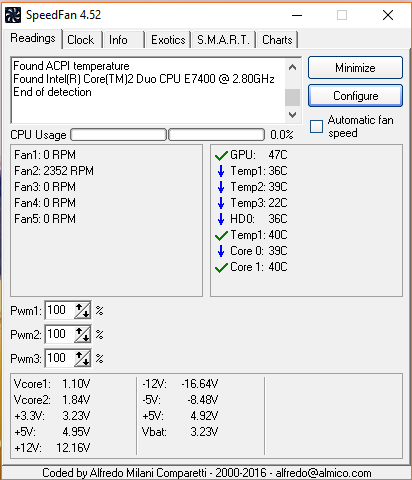Open the Clock tab
Screen dimensions: 412x480
click(81, 40)
